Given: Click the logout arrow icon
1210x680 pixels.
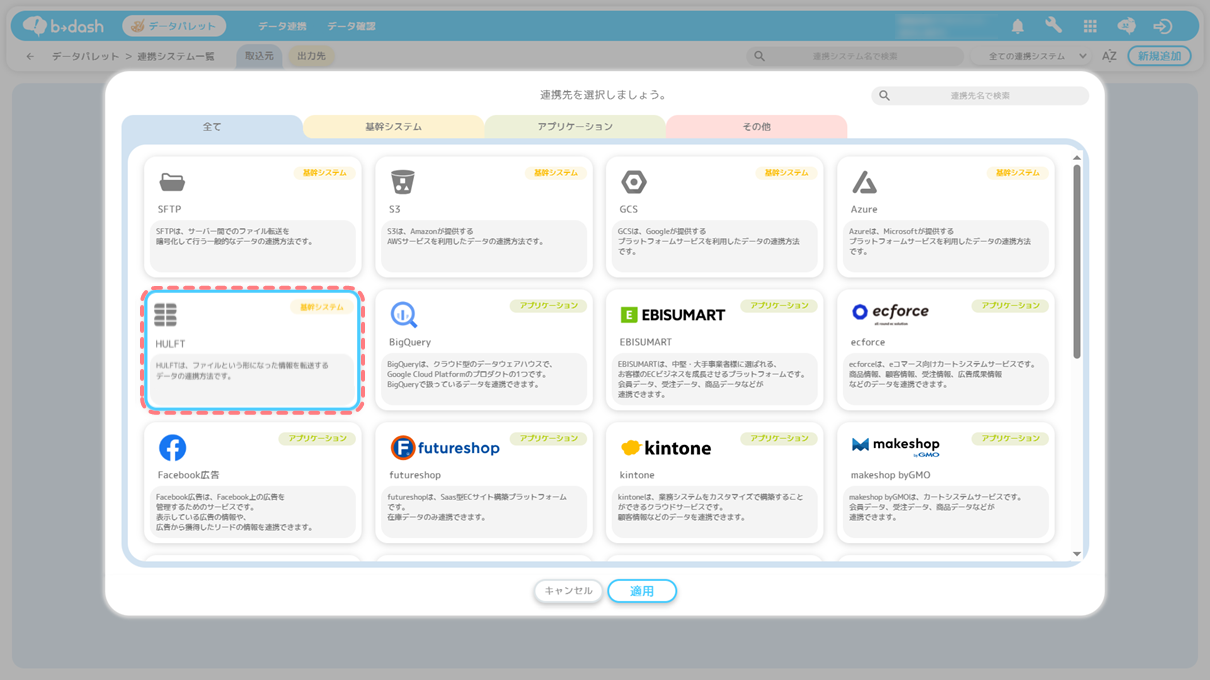Looking at the screenshot, I should tap(1162, 27).
